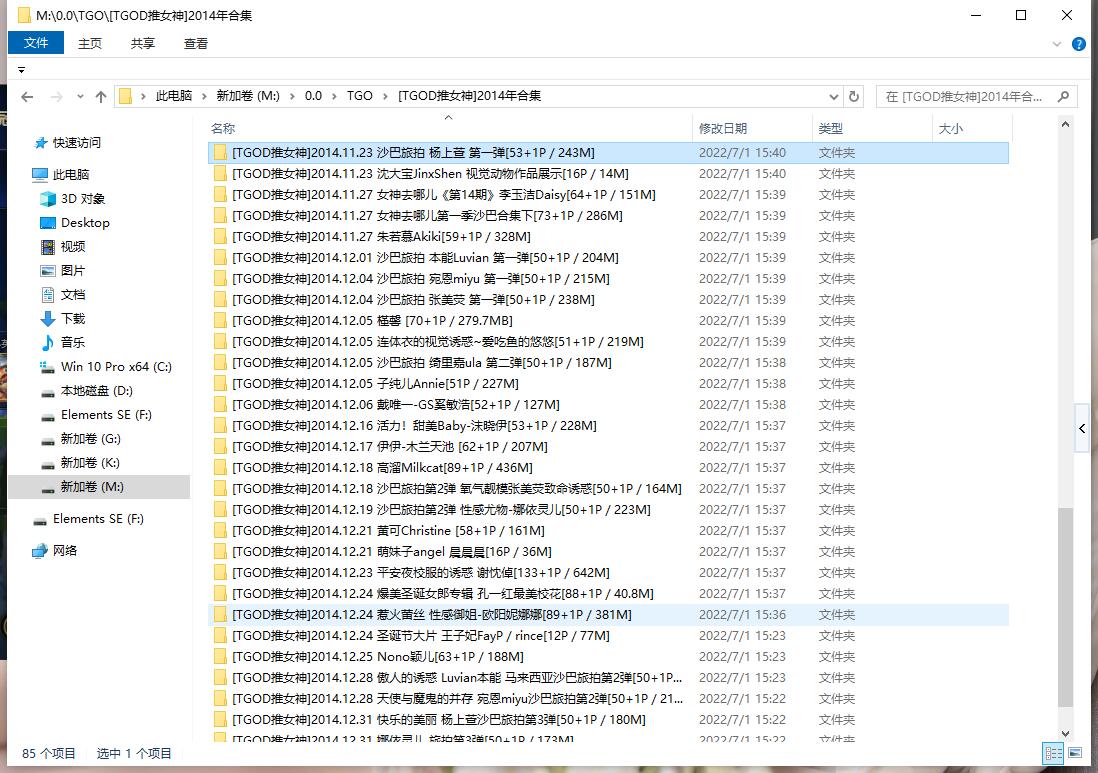
Task: Open the 3D 对象 folder icon
Action: click(x=48, y=199)
